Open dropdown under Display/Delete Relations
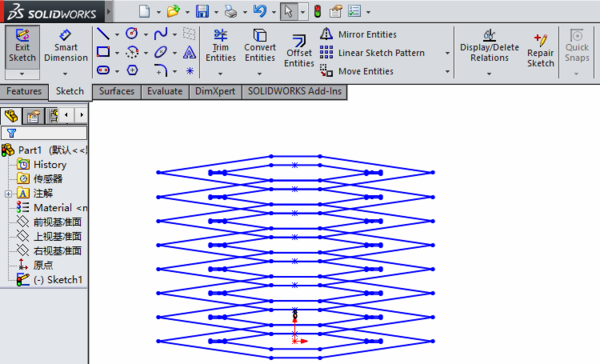 pos(489,73)
